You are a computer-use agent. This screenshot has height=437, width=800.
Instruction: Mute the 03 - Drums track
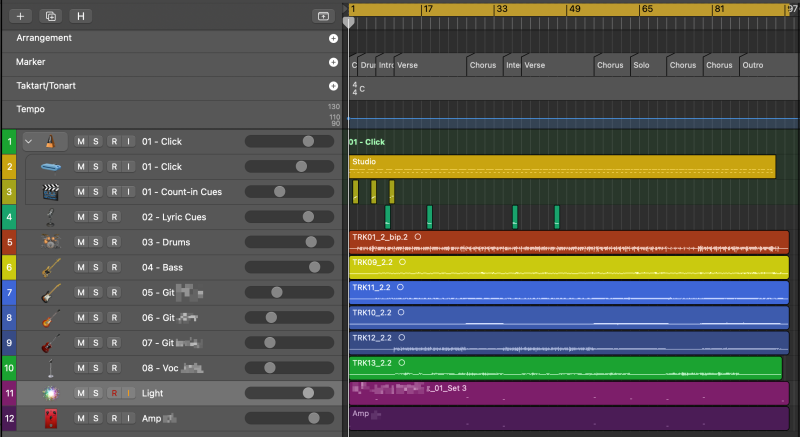click(x=81, y=242)
